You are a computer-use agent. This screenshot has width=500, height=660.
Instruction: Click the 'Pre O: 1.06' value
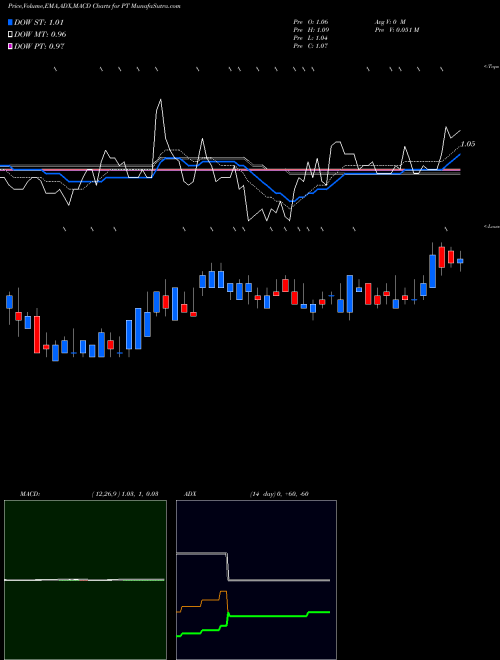311,22
